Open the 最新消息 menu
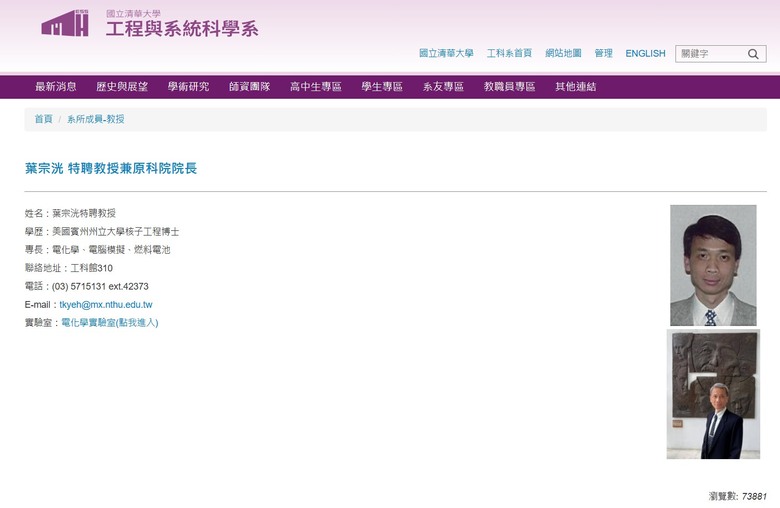This screenshot has height=508, width=780. (56, 87)
